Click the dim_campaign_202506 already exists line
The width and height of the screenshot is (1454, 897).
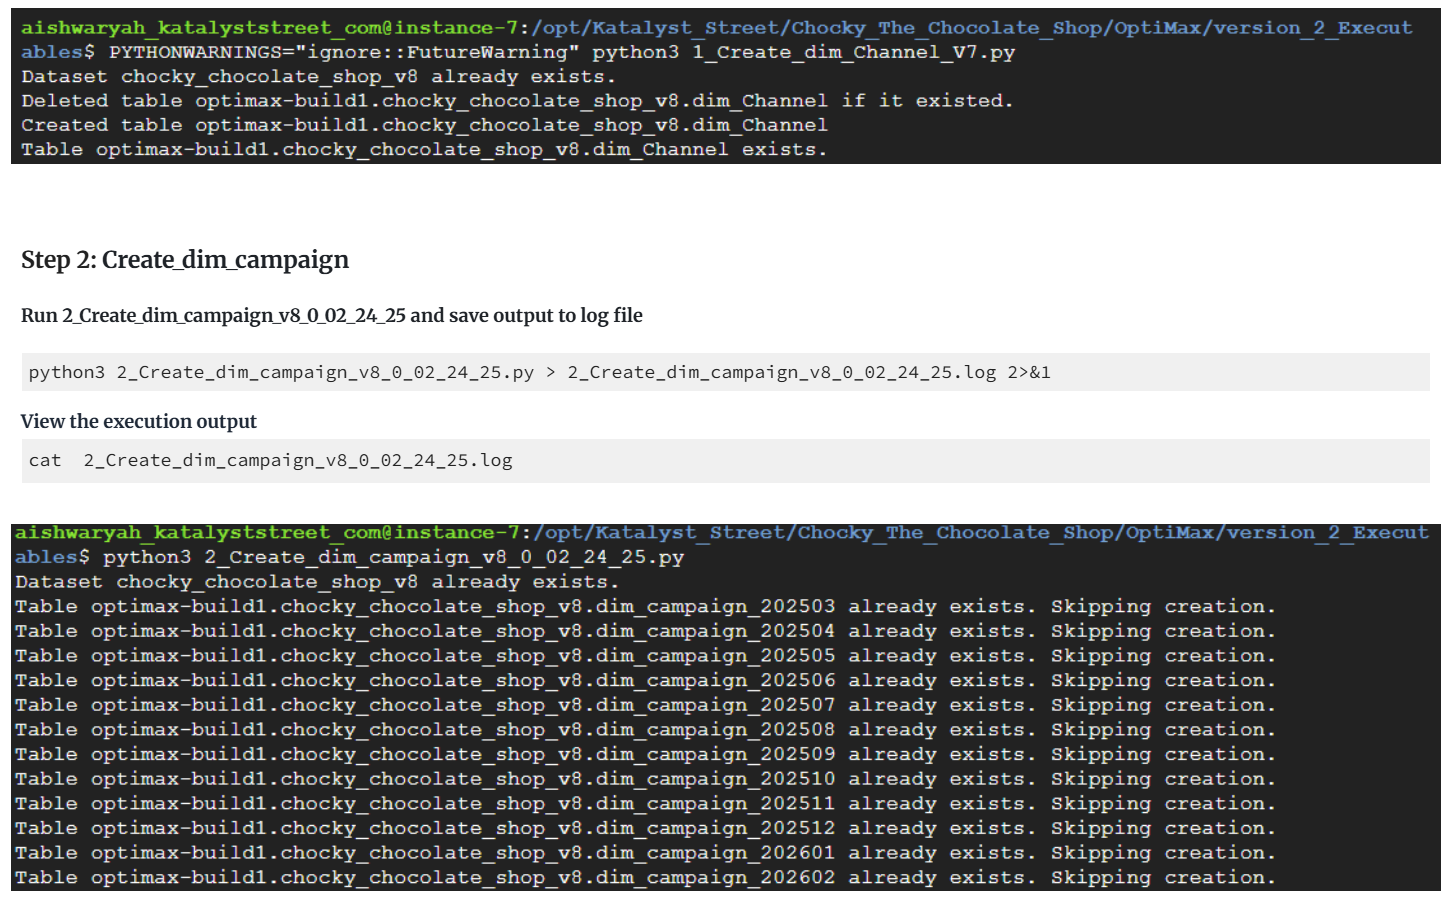pos(645,681)
